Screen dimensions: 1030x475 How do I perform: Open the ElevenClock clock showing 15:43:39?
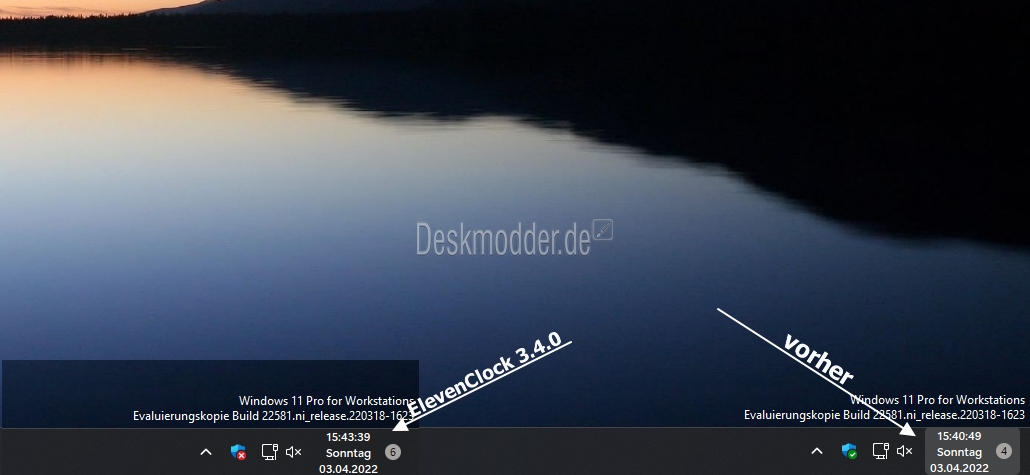pyautogui.click(x=348, y=453)
